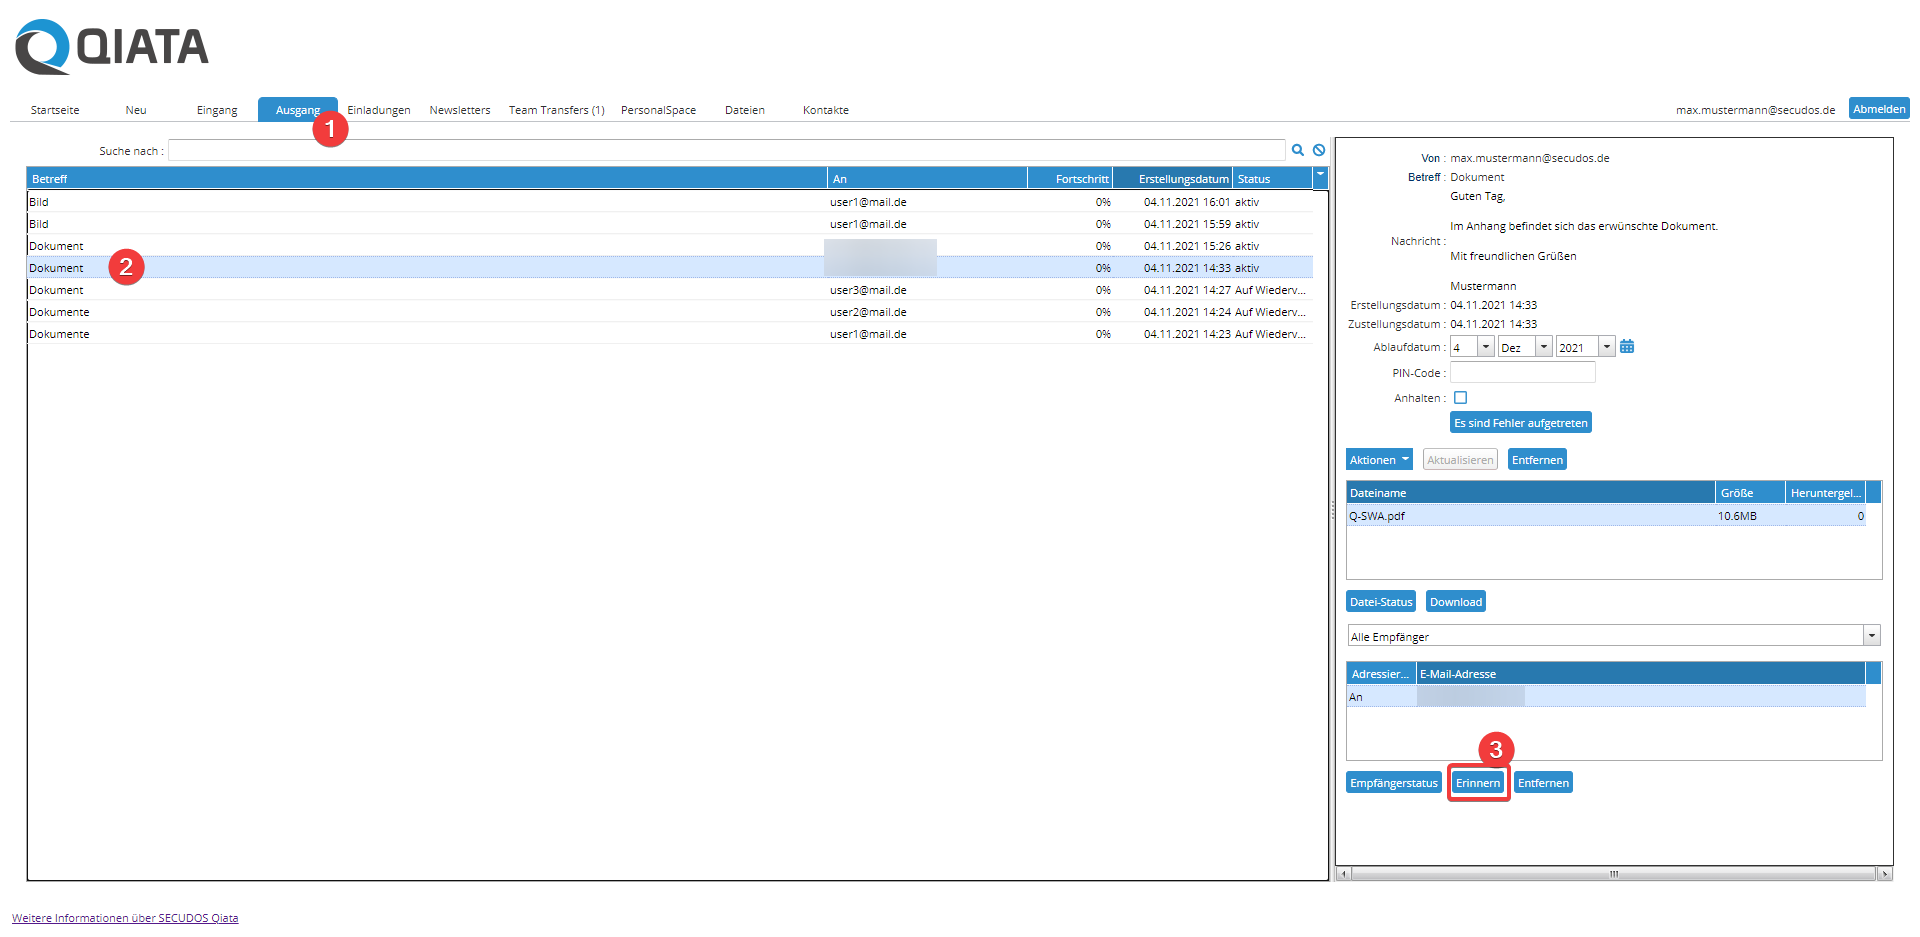1920x937 pixels.
Task: Click the clear search icon
Action: pyautogui.click(x=1319, y=150)
